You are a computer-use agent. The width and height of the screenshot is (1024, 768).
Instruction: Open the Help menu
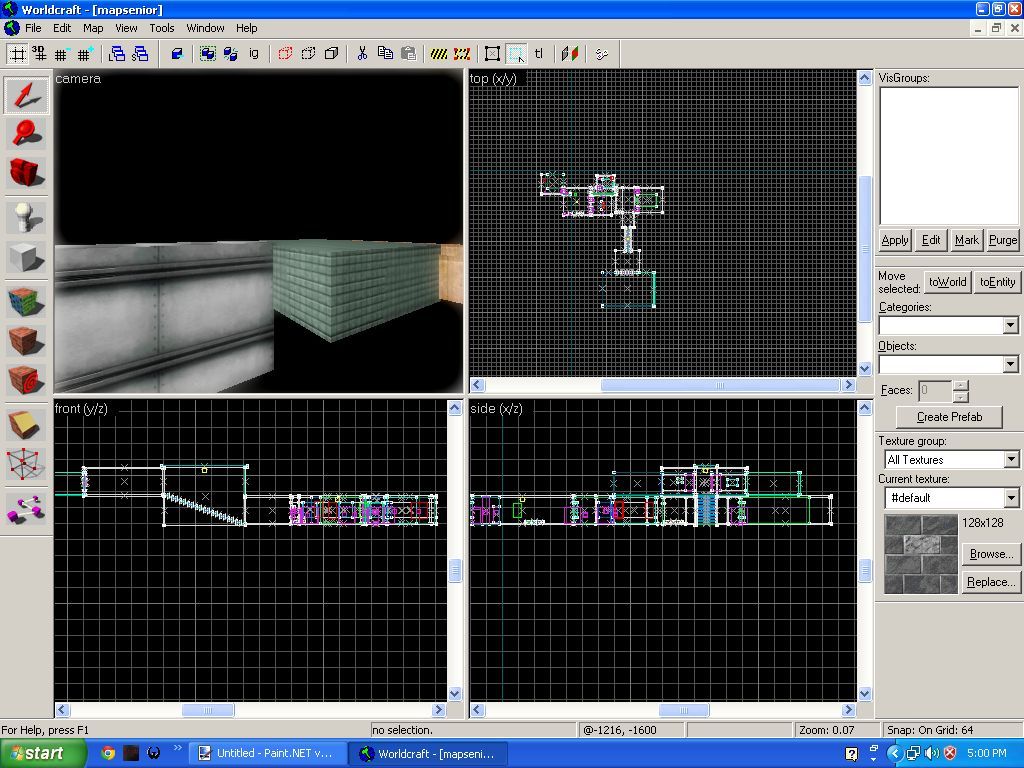[x=246, y=28]
